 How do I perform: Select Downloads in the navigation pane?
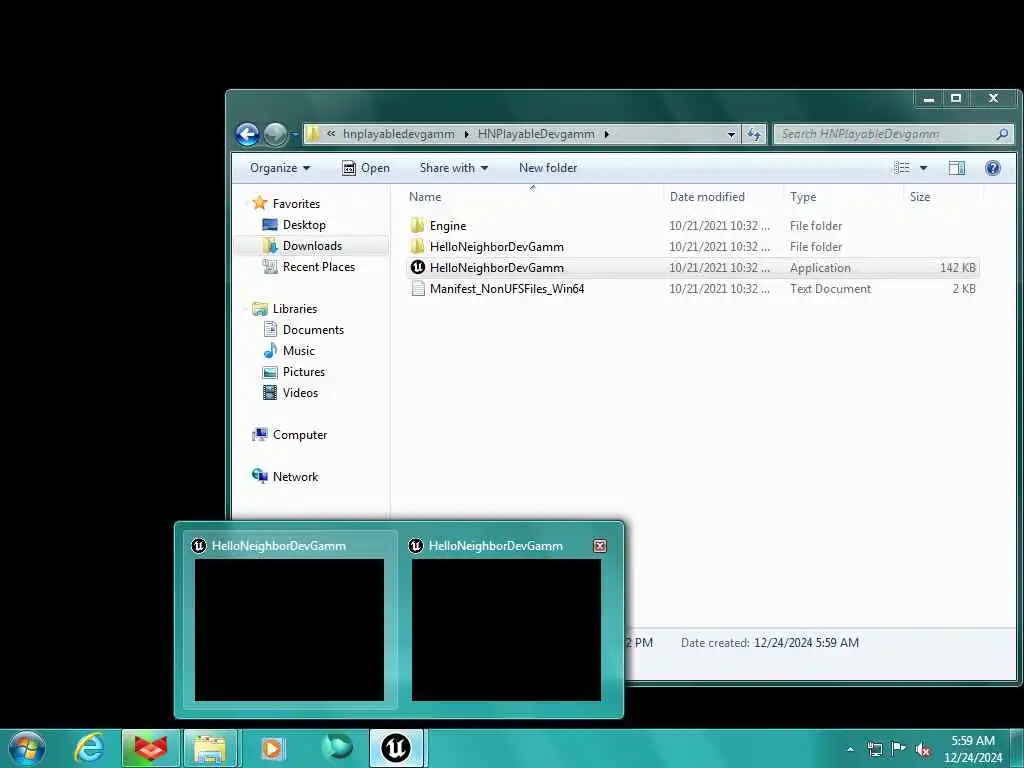[312, 246]
